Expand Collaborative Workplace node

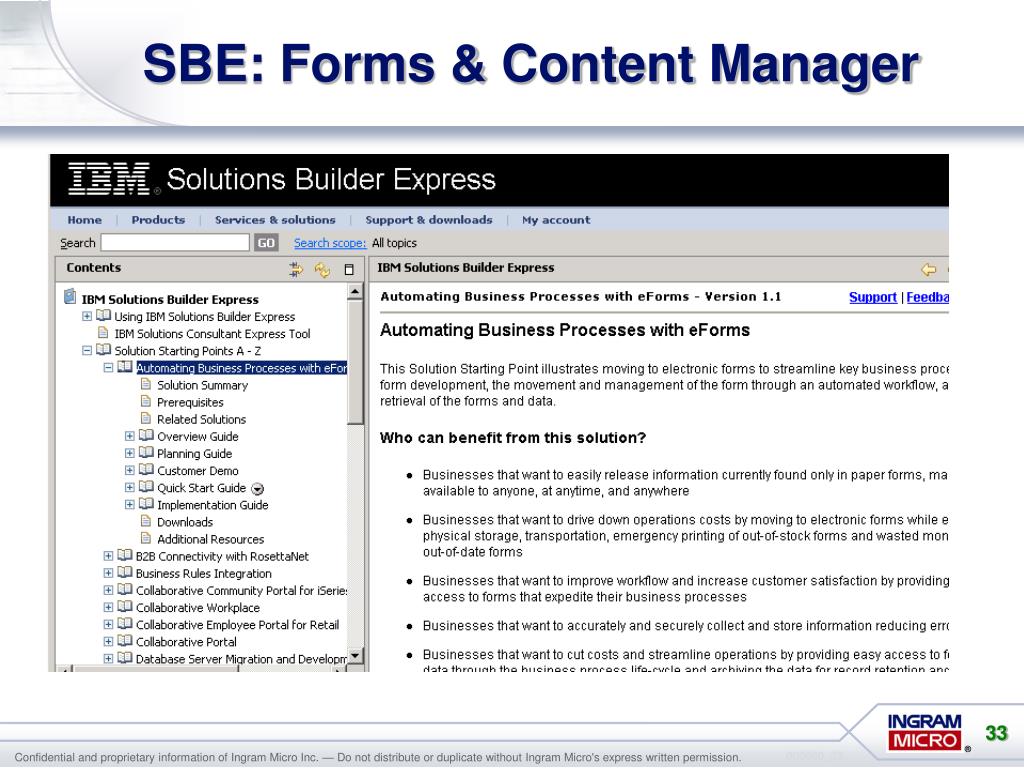[x=108, y=607]
